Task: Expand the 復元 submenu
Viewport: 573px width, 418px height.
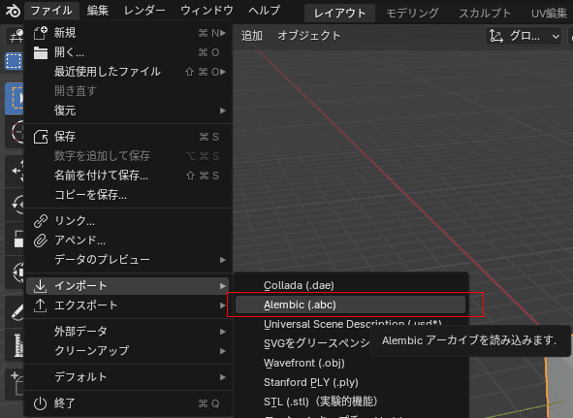Action: point(128,110)
